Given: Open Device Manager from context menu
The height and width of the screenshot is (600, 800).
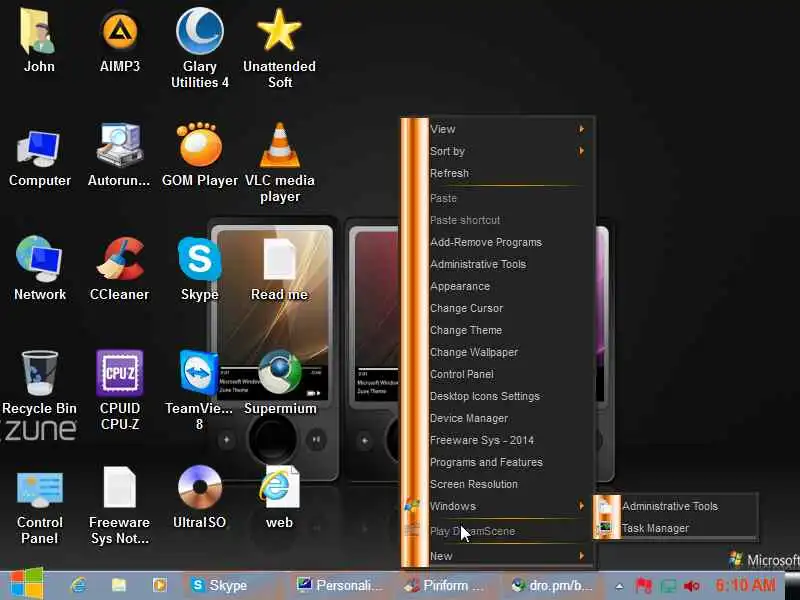Looking at the screenshot, I should pyautogui.click(x=512, y=418).
